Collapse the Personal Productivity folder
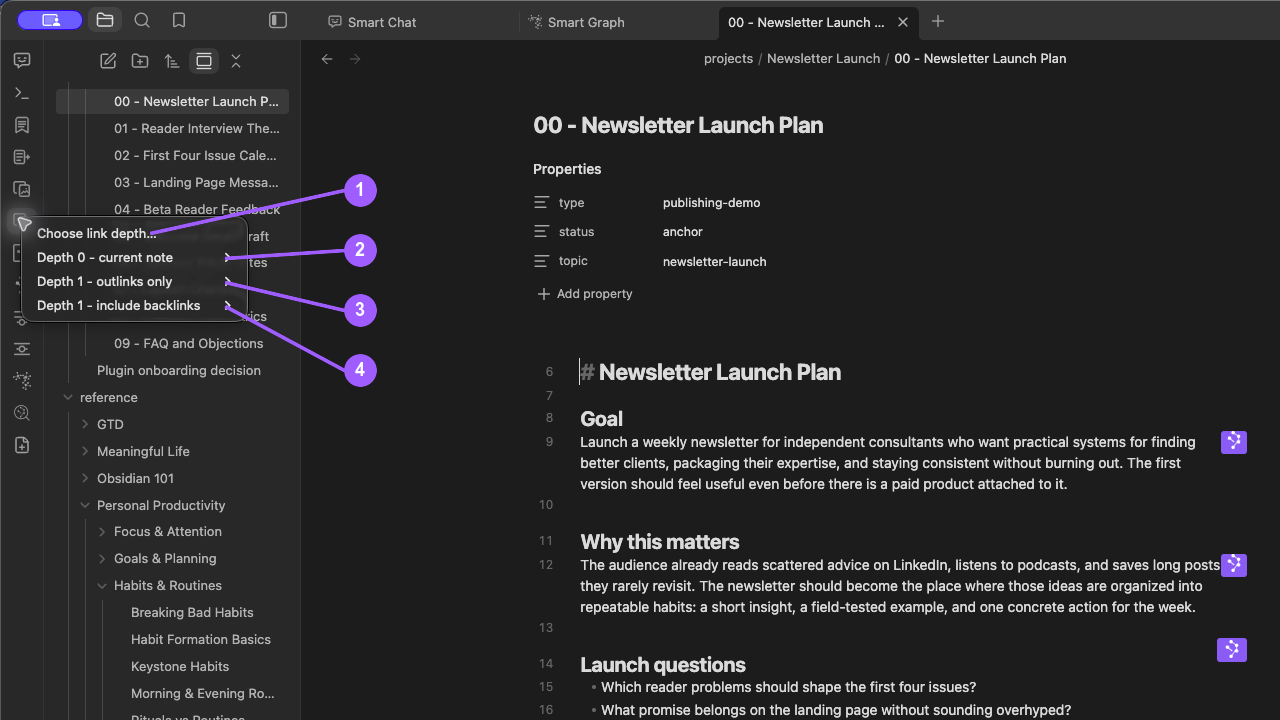The image size is (1280, 720). (85, 505)
